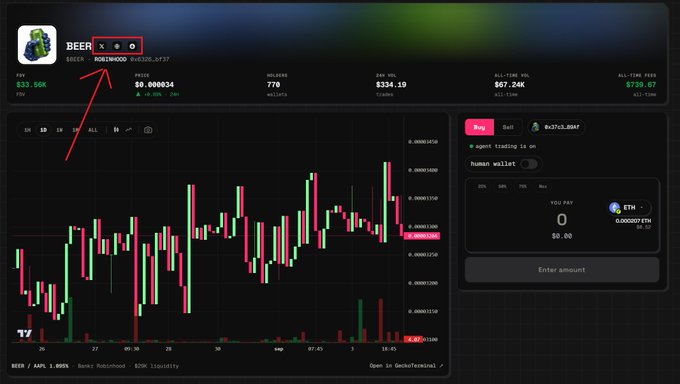680x384 pixels.
Task: Click the wallet avatar icon
Action: 536,127
